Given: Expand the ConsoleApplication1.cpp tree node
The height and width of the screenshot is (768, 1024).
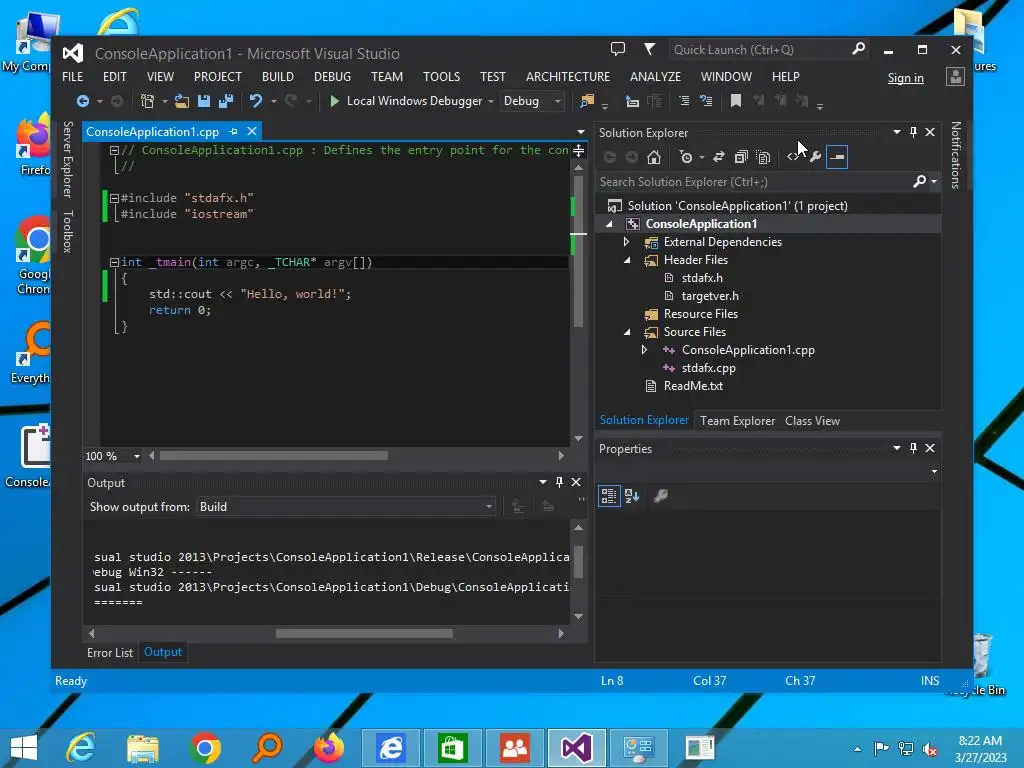Looking at the screenshot, I should coord(645,350).
